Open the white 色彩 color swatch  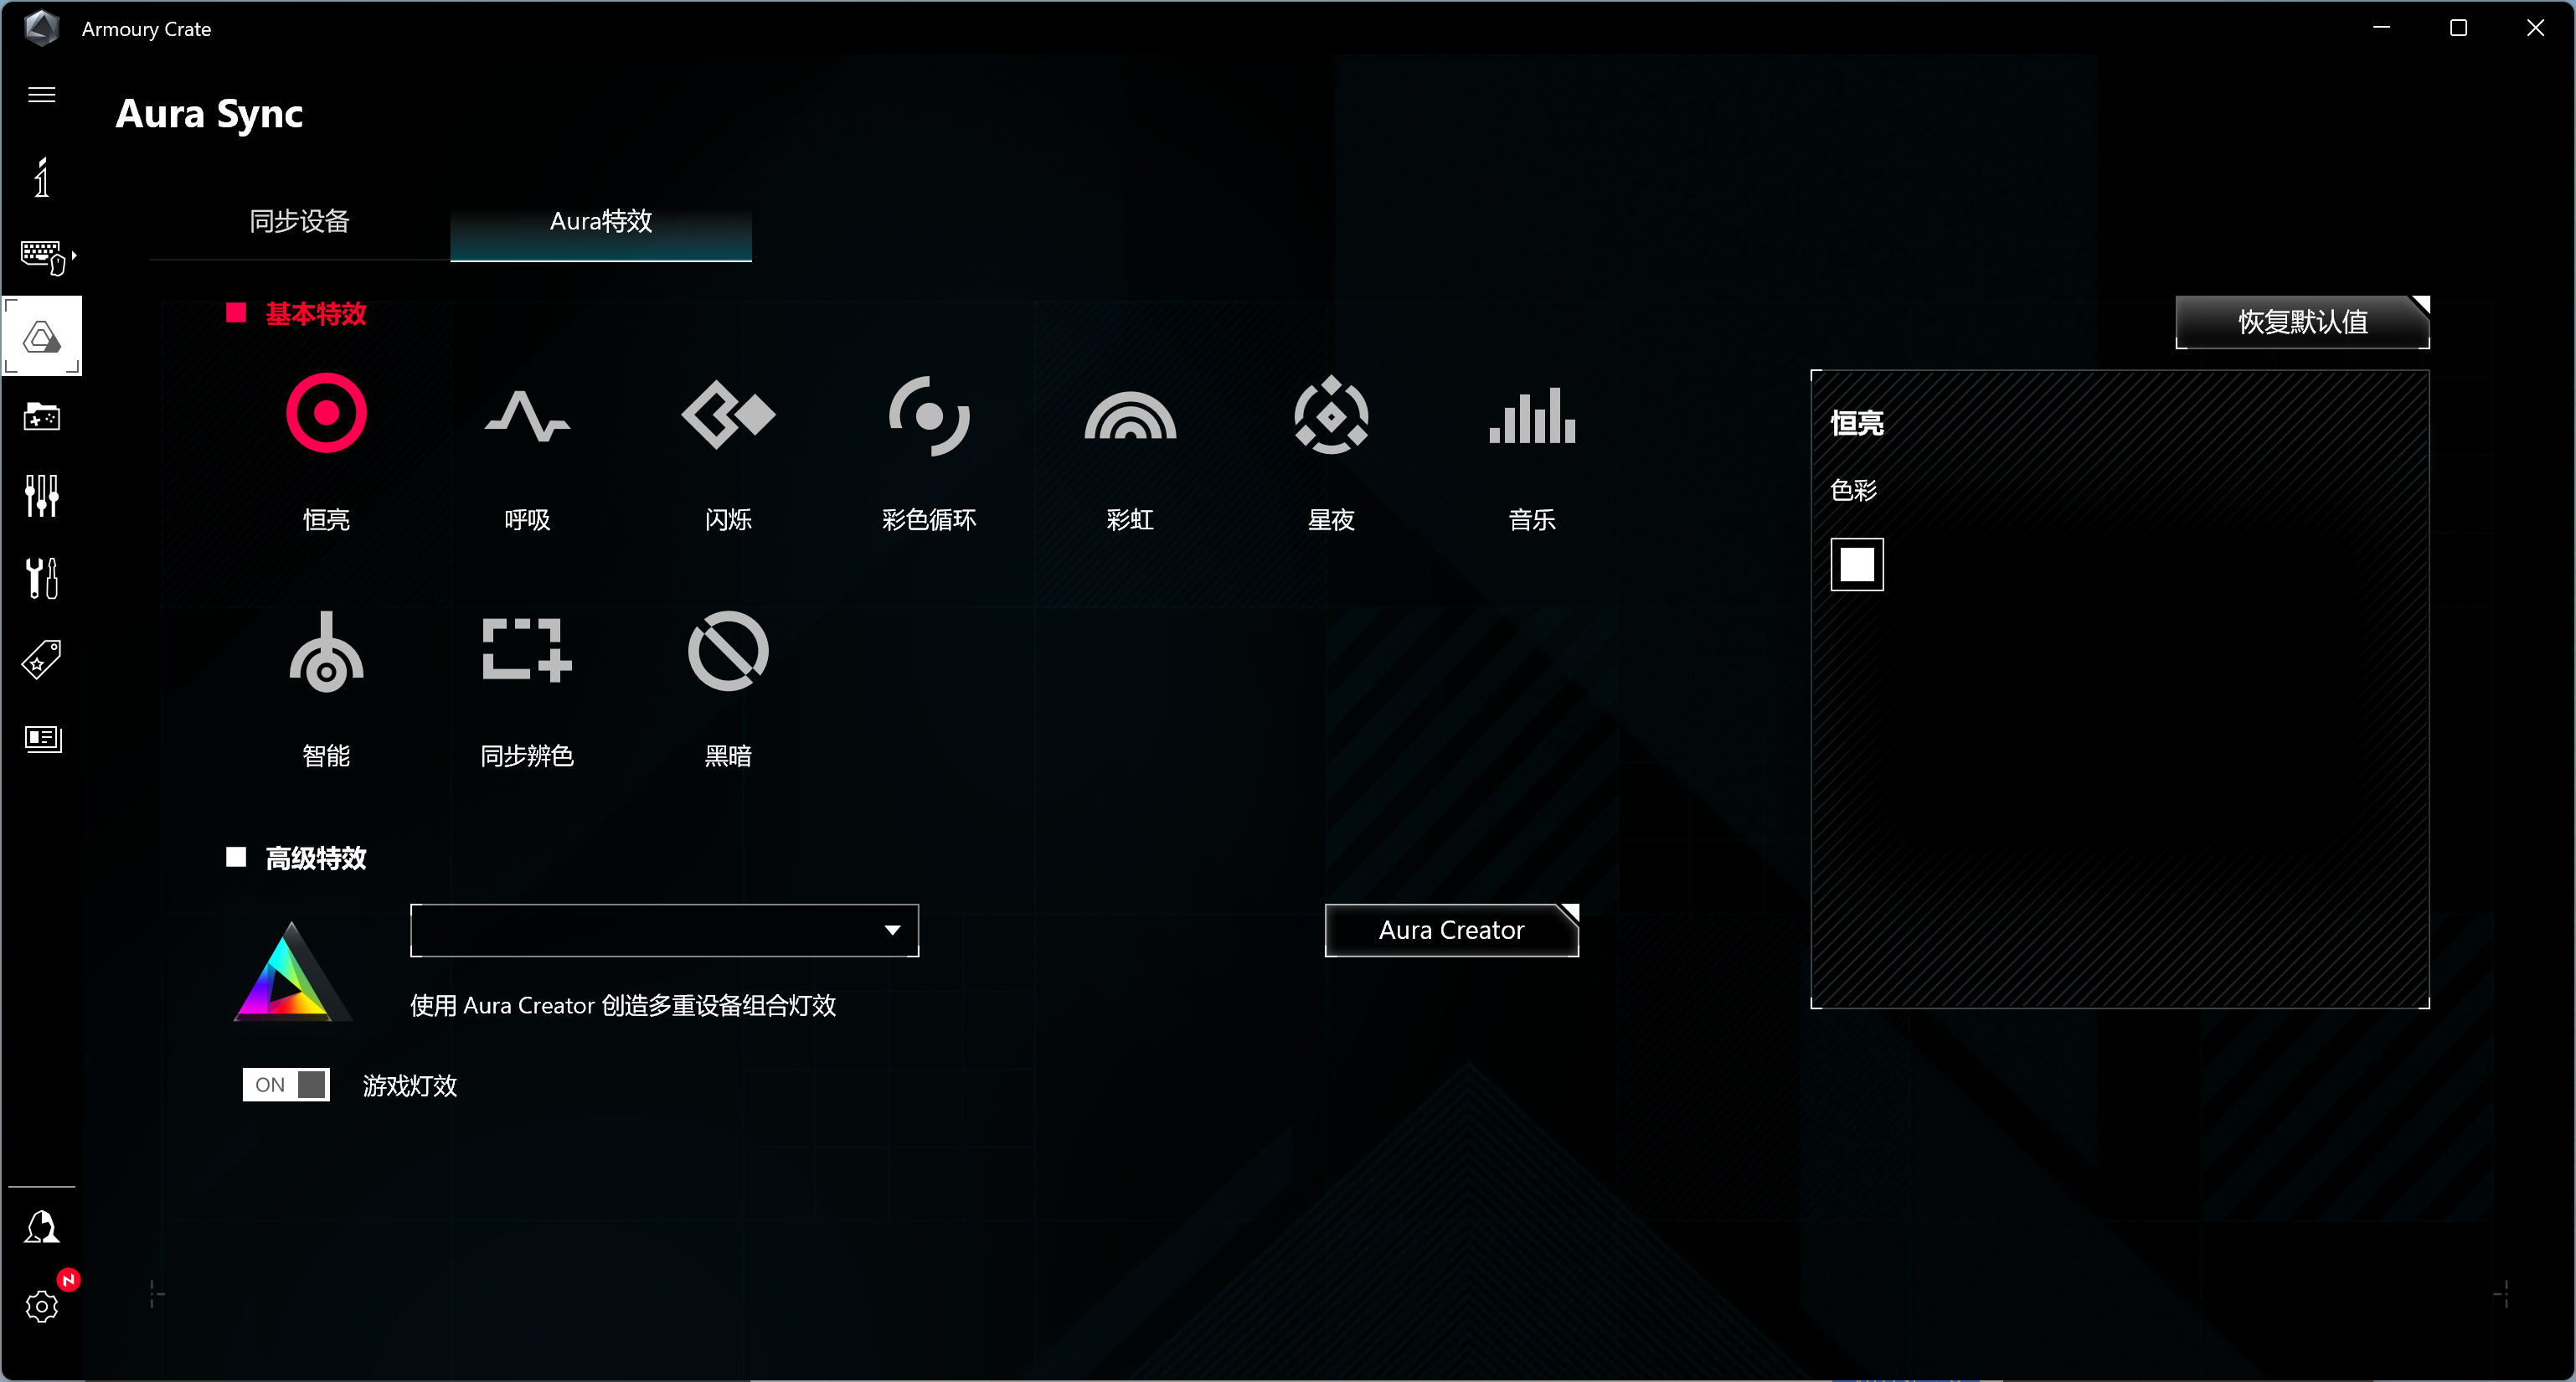(1857, 565)
